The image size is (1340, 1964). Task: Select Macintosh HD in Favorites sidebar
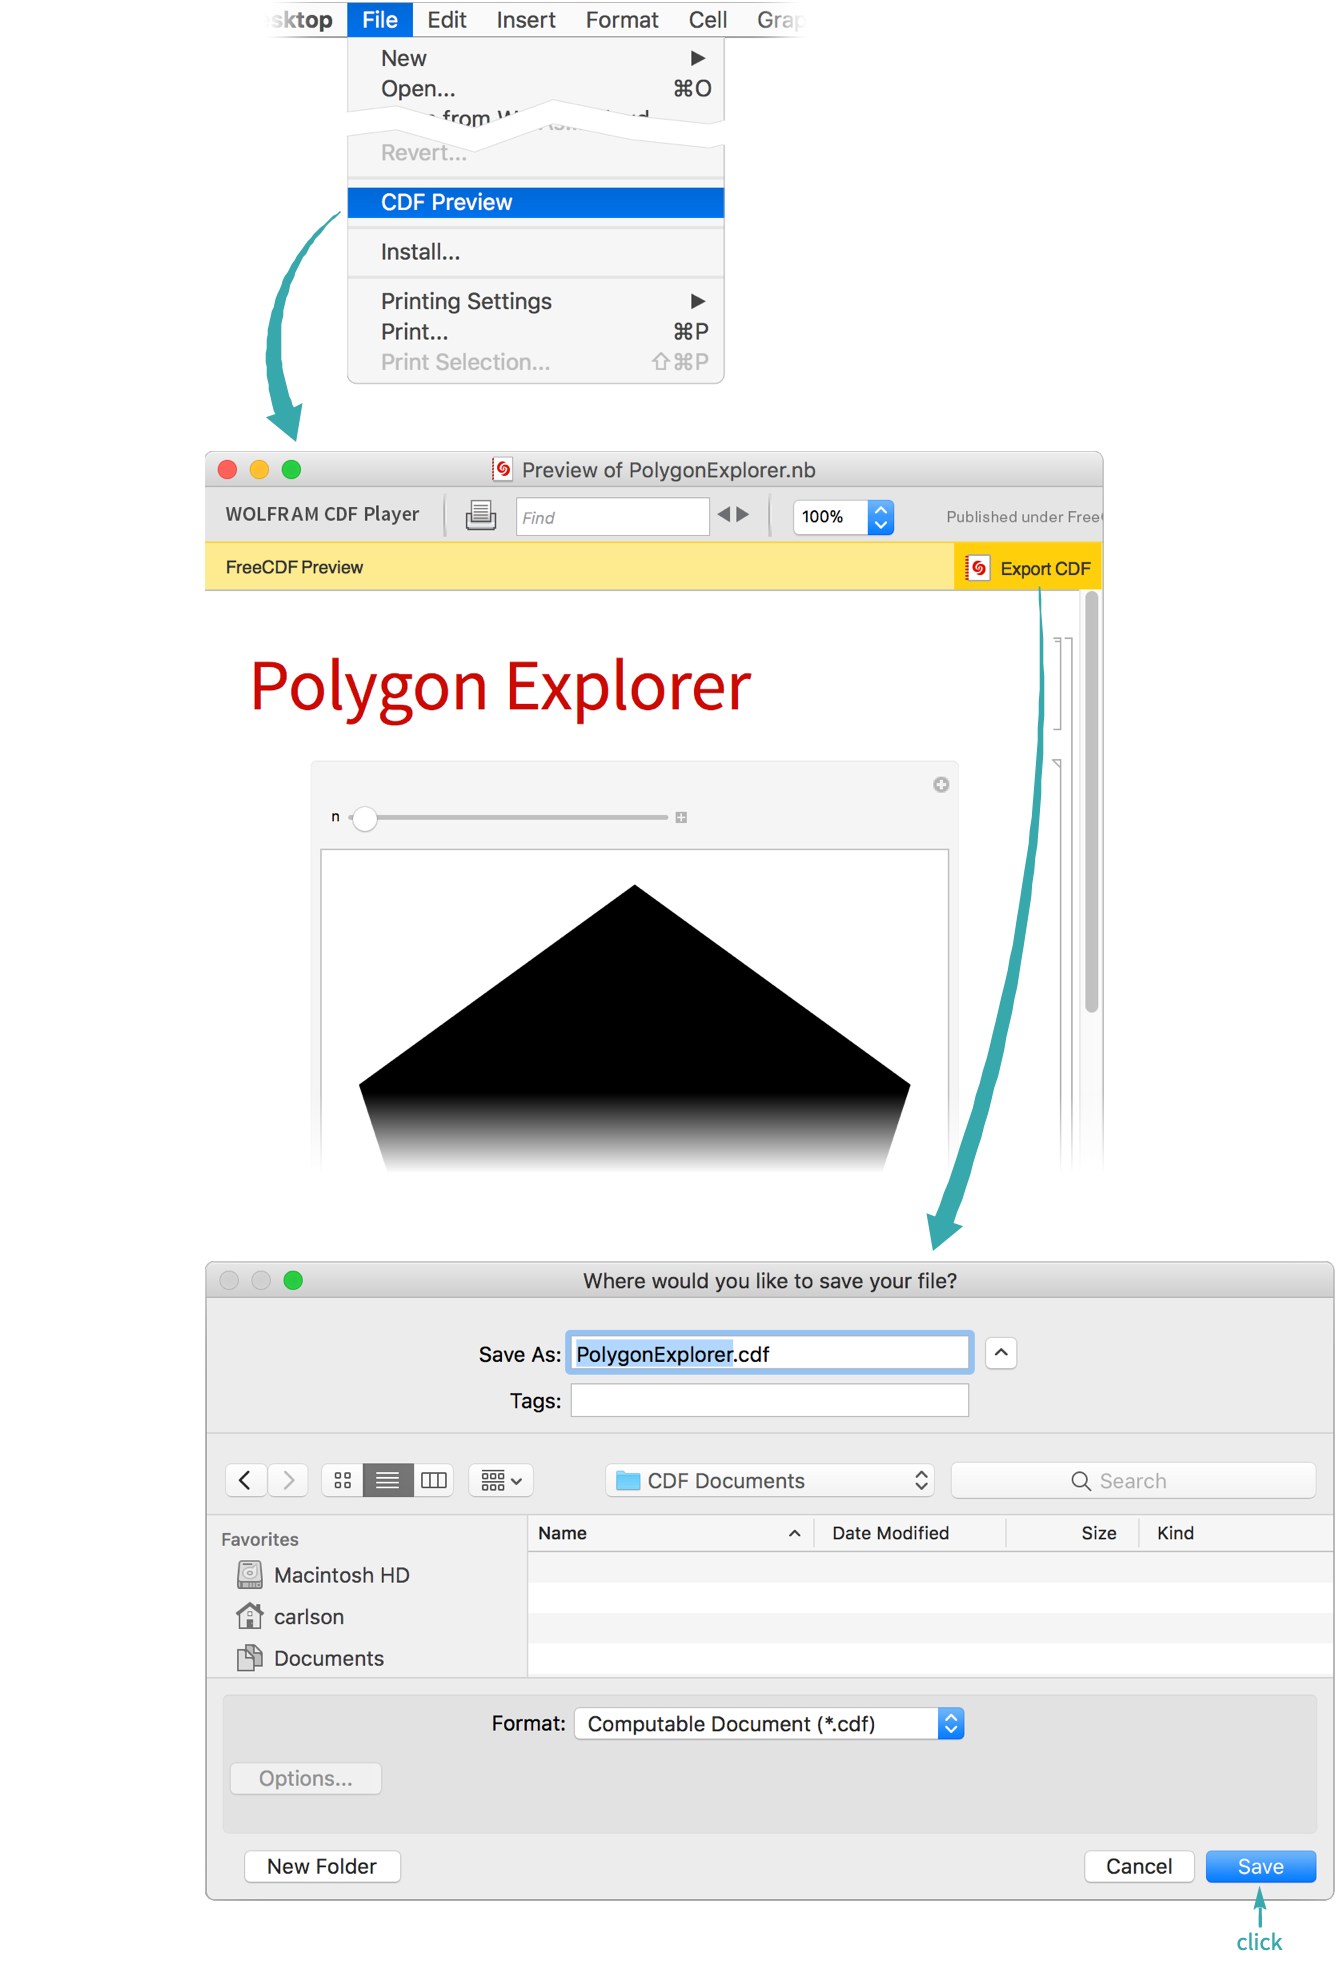pyautogui.click(x=341, y=1575)
